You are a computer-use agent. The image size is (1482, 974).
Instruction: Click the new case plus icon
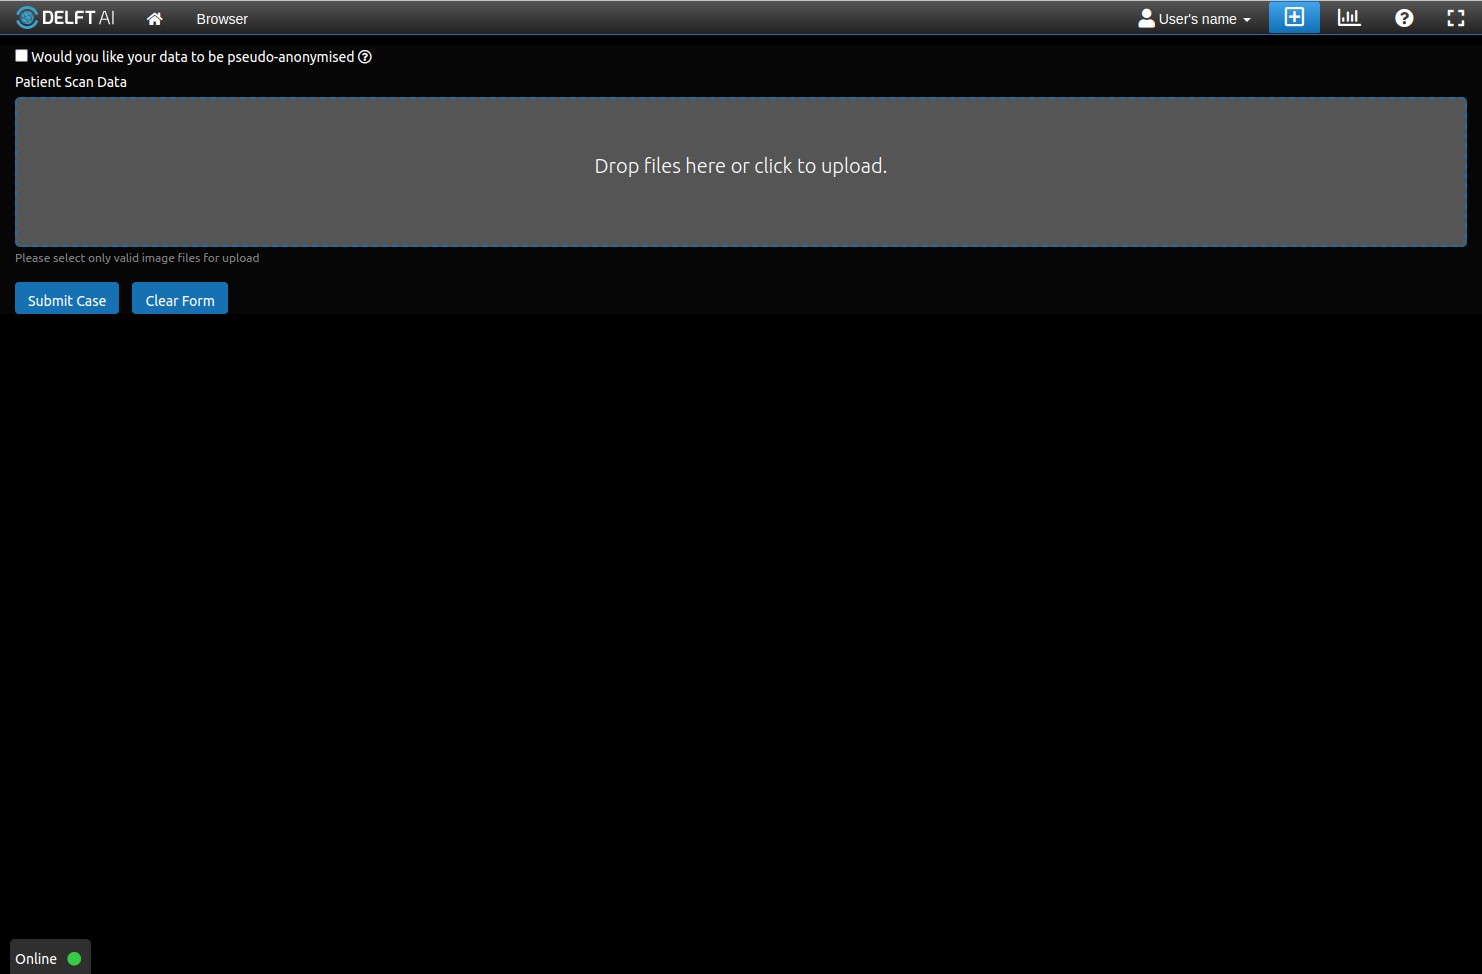click(1294, 17)
